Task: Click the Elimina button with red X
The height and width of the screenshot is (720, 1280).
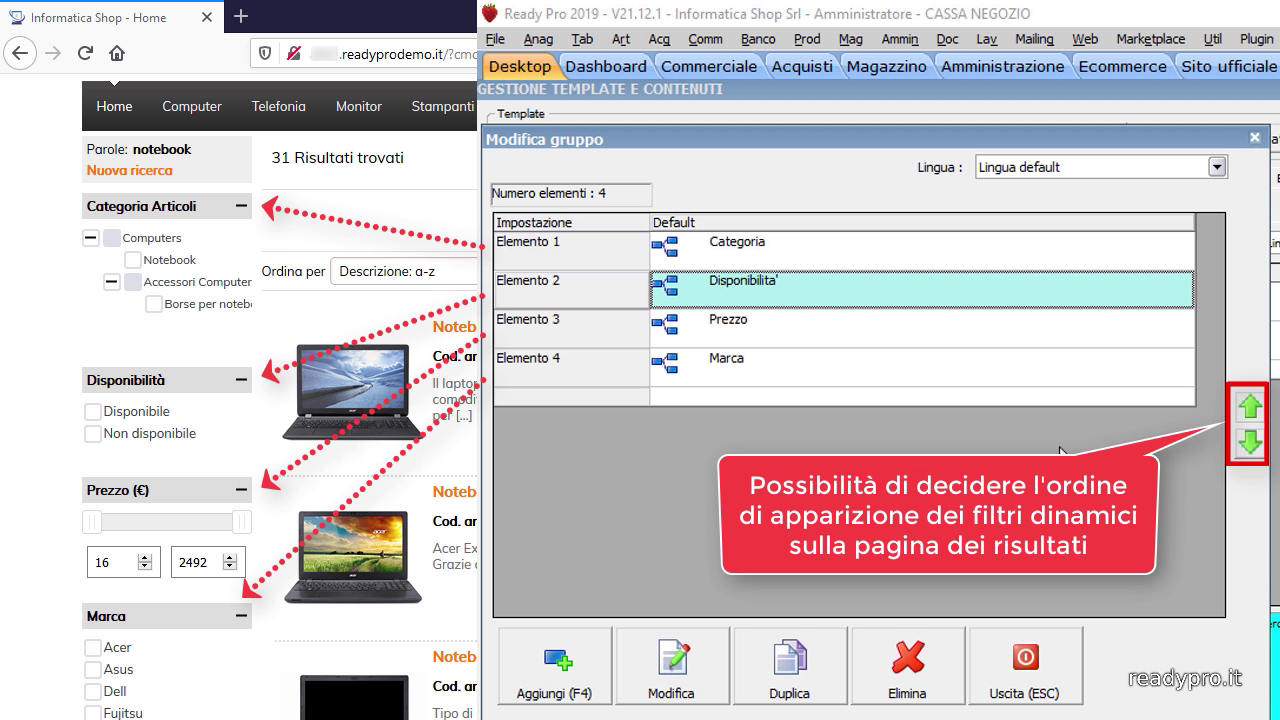Action: (908, 667)
